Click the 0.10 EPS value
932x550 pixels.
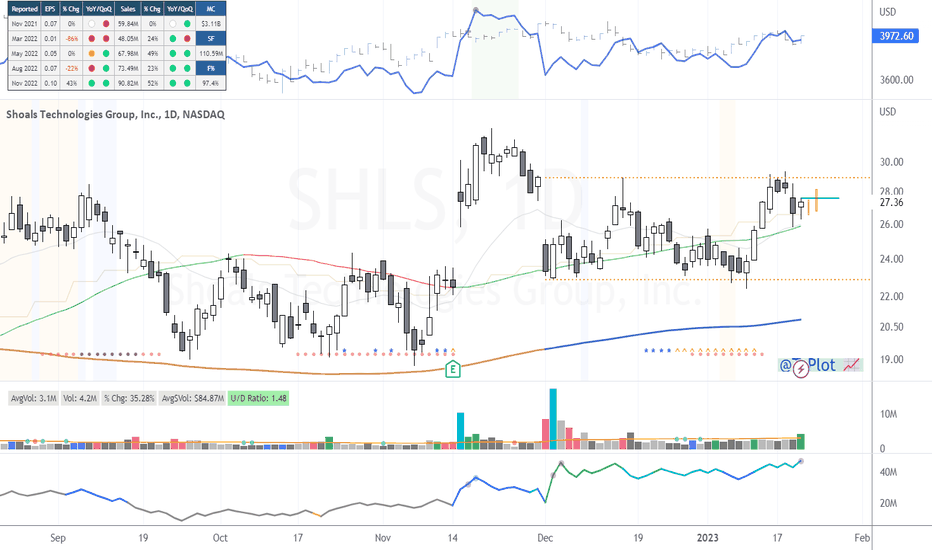point(51,83)
